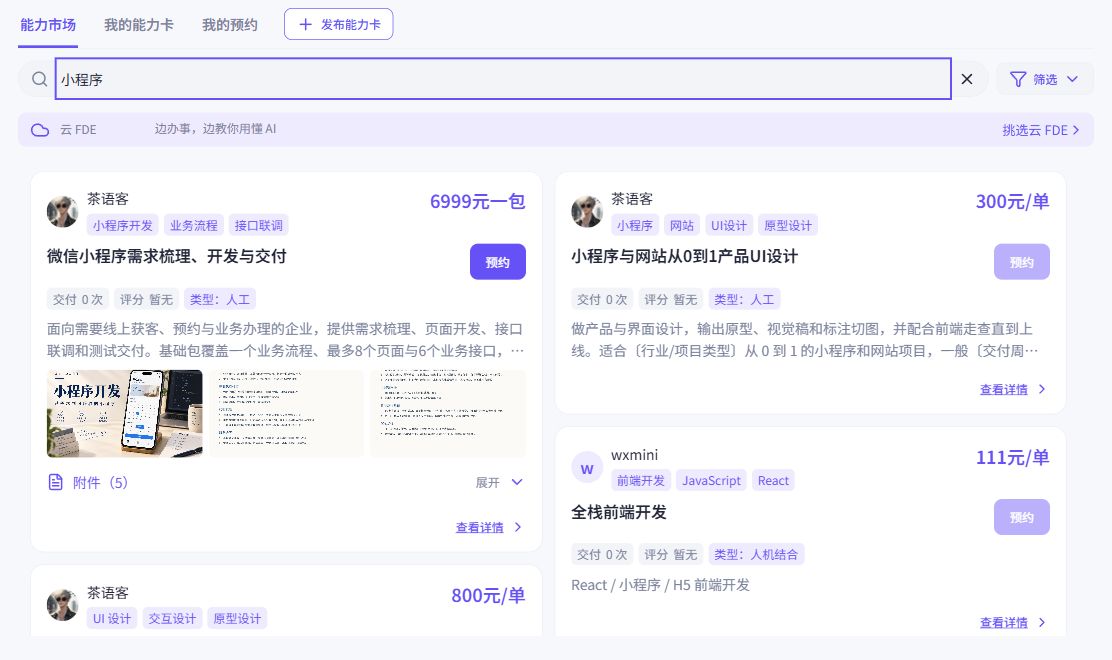Click the arrow after 查看详情 on 6999元 card
This screenshot has width=1112, height=660.
pyautogui.click(x=518, y=527)
